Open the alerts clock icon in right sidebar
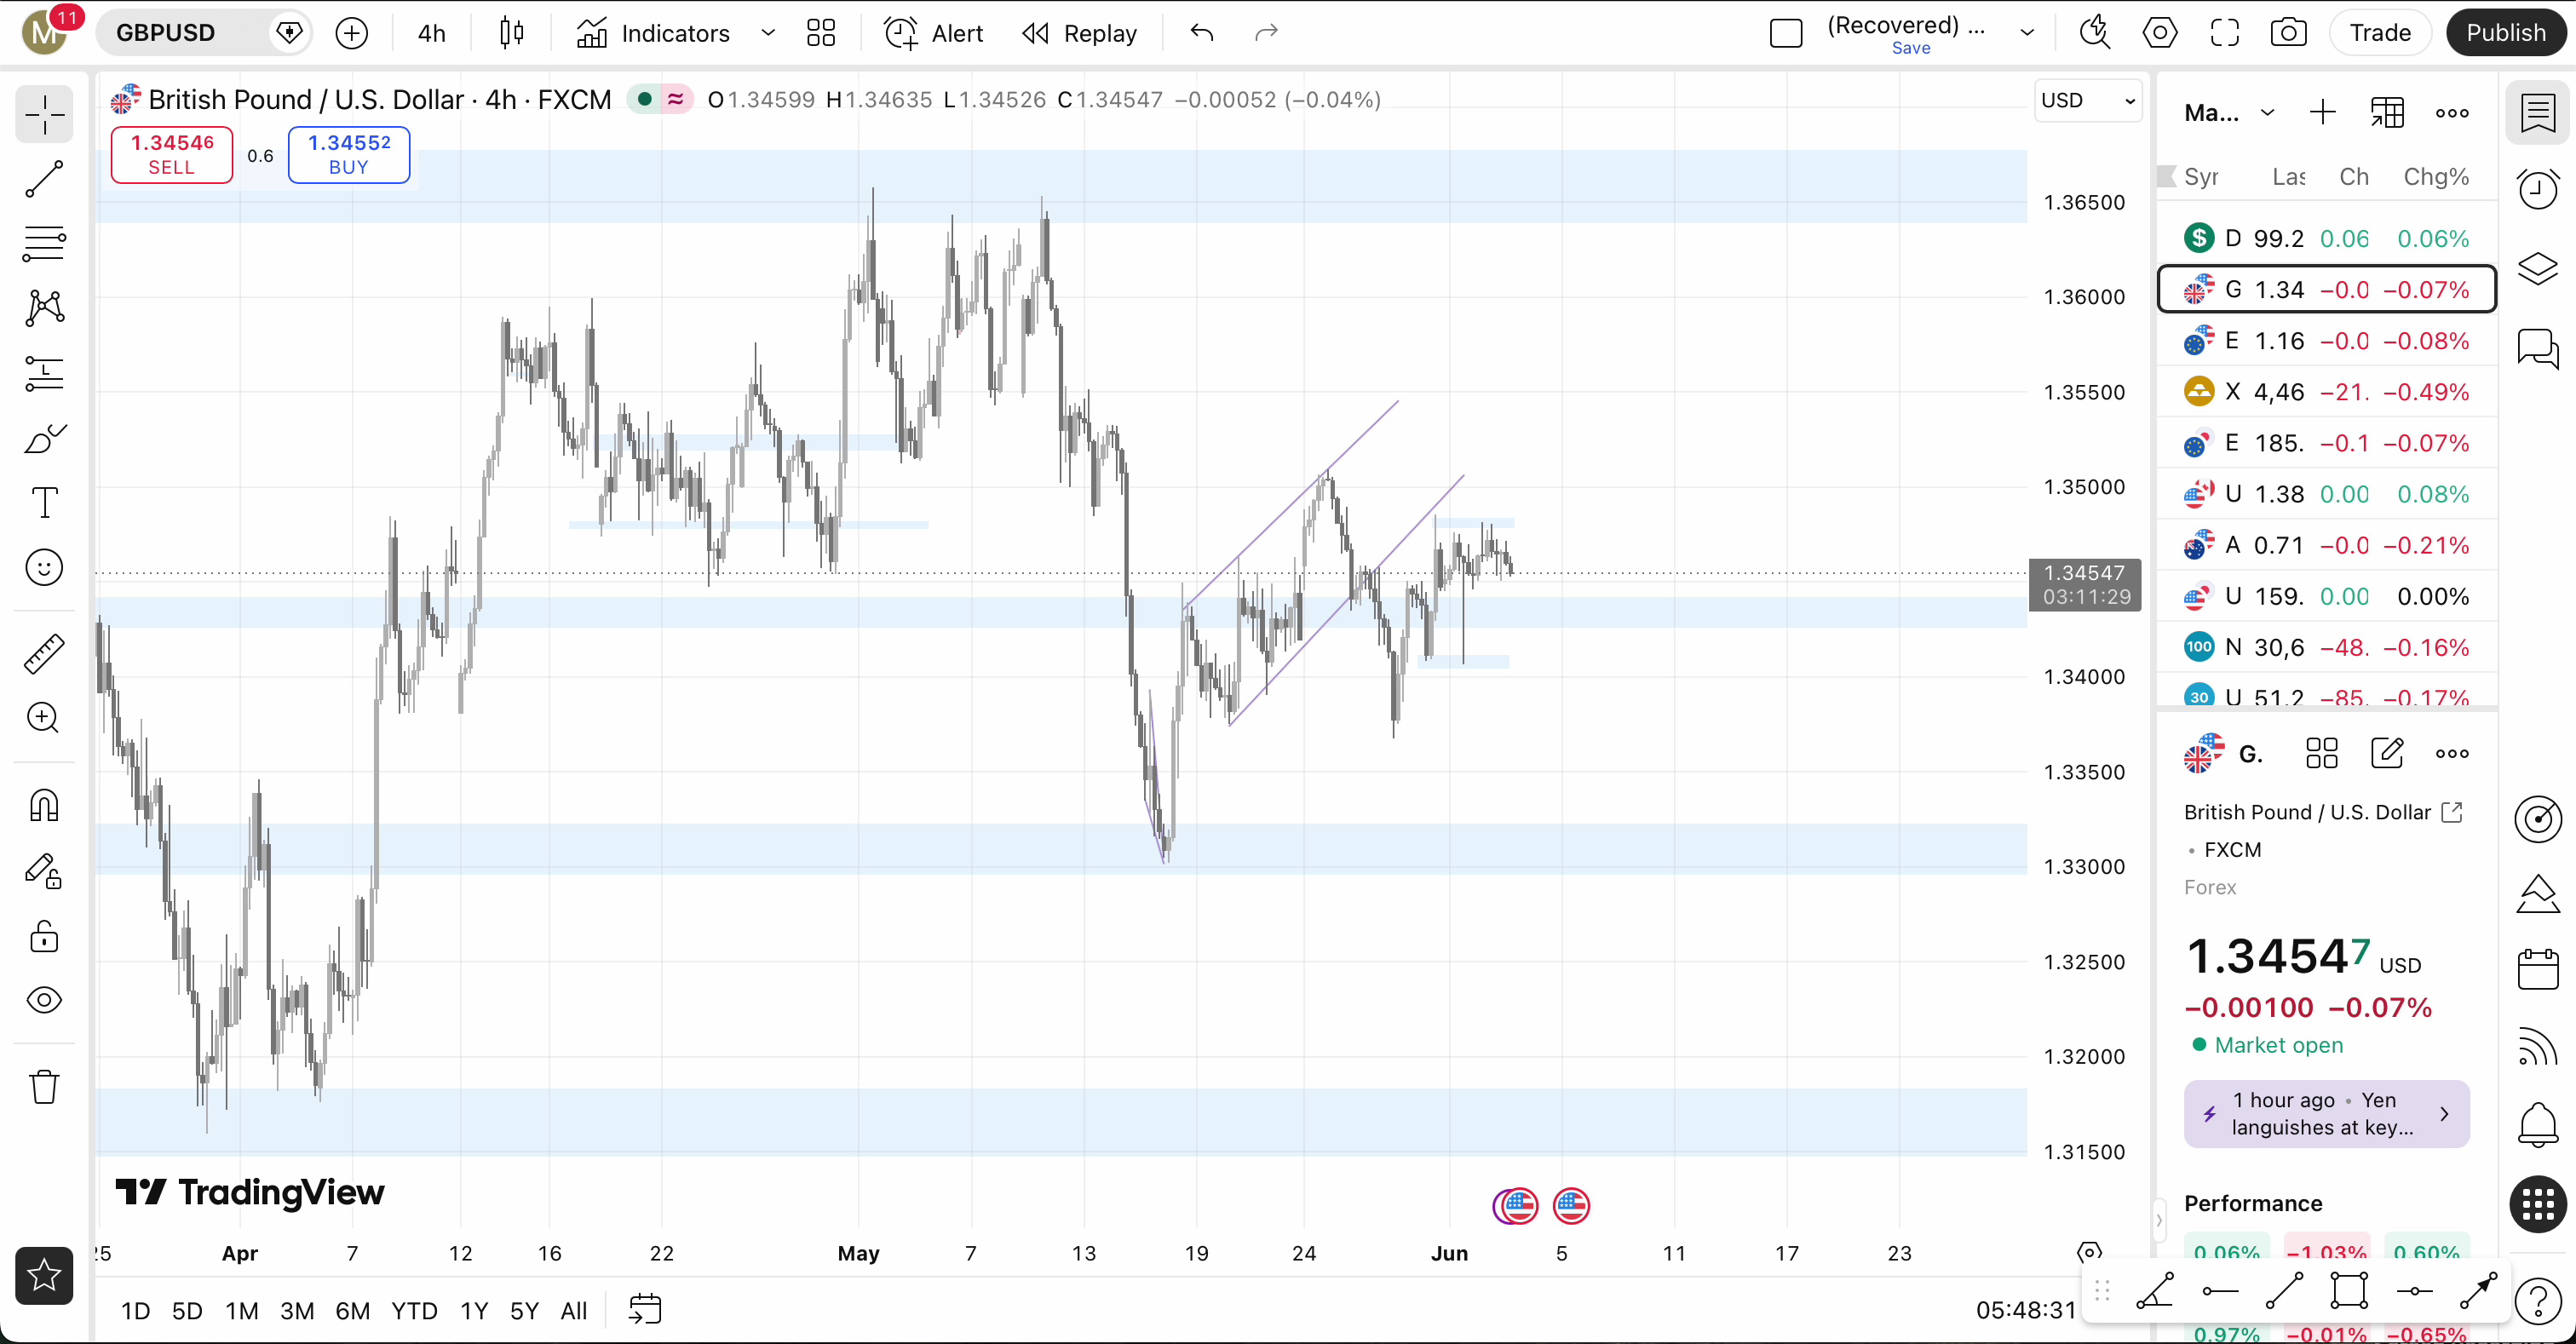The image size is (2576, 1344). (2537, 189)
